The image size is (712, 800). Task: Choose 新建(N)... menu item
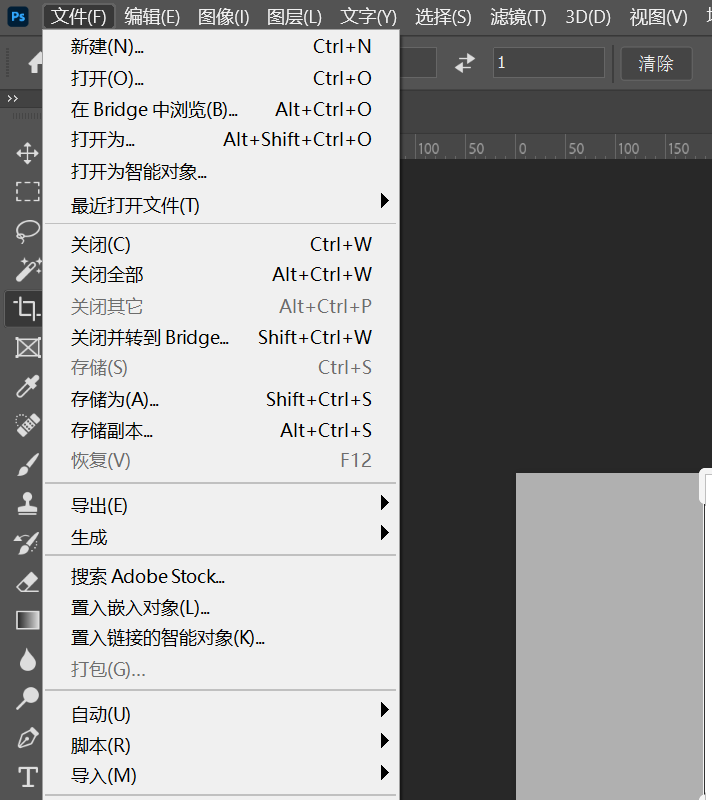click(221, 47)
